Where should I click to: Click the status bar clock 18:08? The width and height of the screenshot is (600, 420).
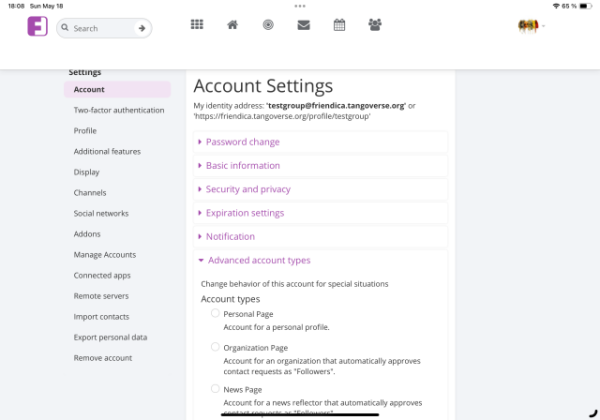click(16, 6)
